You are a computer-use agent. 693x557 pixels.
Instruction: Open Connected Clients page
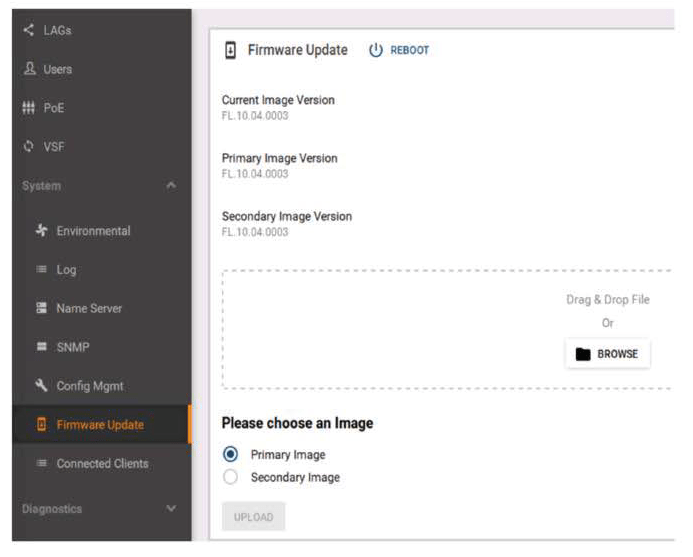click(101, 463)
